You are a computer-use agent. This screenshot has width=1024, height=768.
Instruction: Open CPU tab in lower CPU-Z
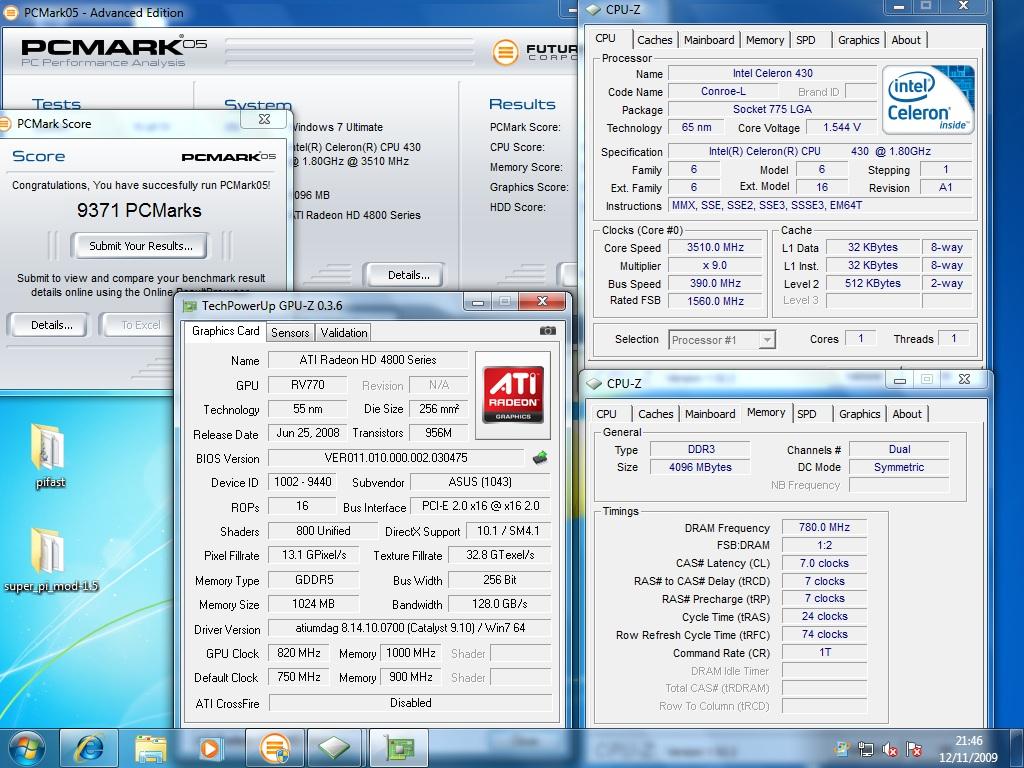pyautogui.click(x=606, y=414)
